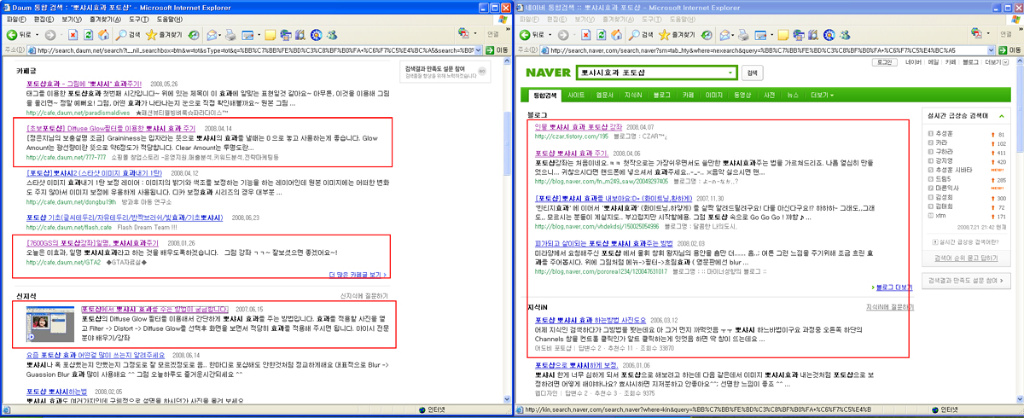Click the Mail envelope icon in the Naver window

[726, 35]
